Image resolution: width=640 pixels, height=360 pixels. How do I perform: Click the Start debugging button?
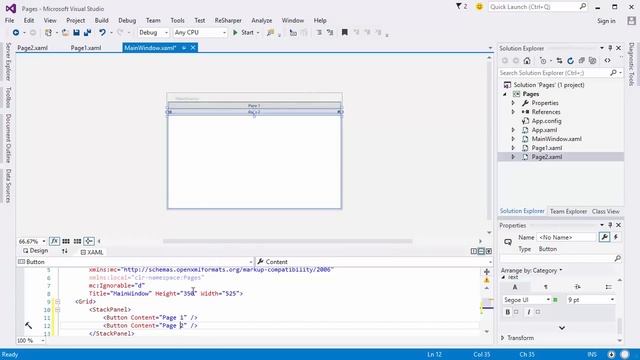click(x=243, y=32)
